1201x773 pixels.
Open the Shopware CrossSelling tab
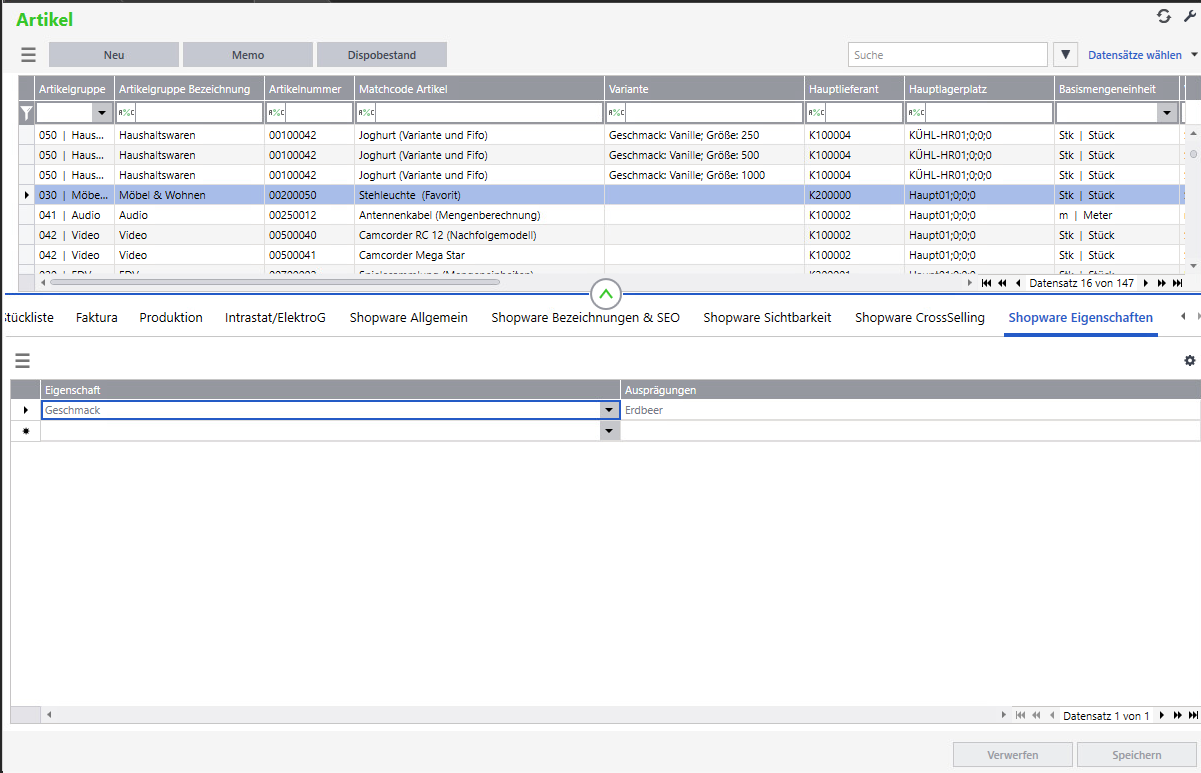click(x=920, y=318)
